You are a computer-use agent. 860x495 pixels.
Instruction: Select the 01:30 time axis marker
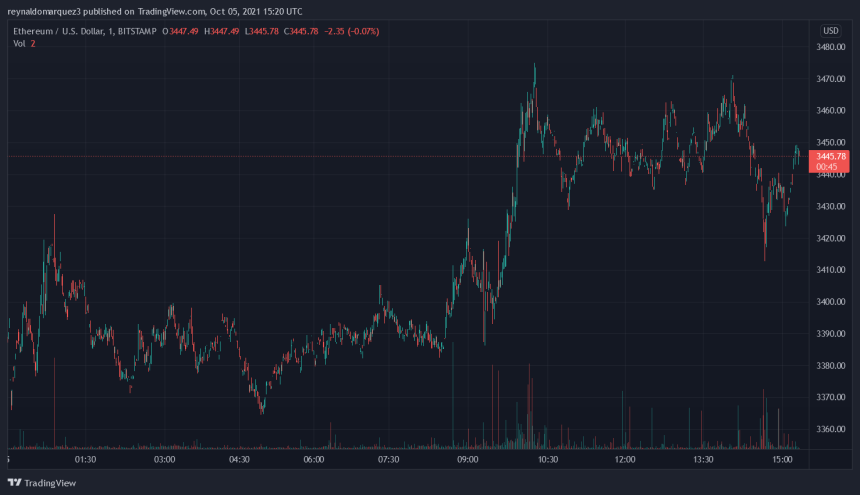point(86,460)
